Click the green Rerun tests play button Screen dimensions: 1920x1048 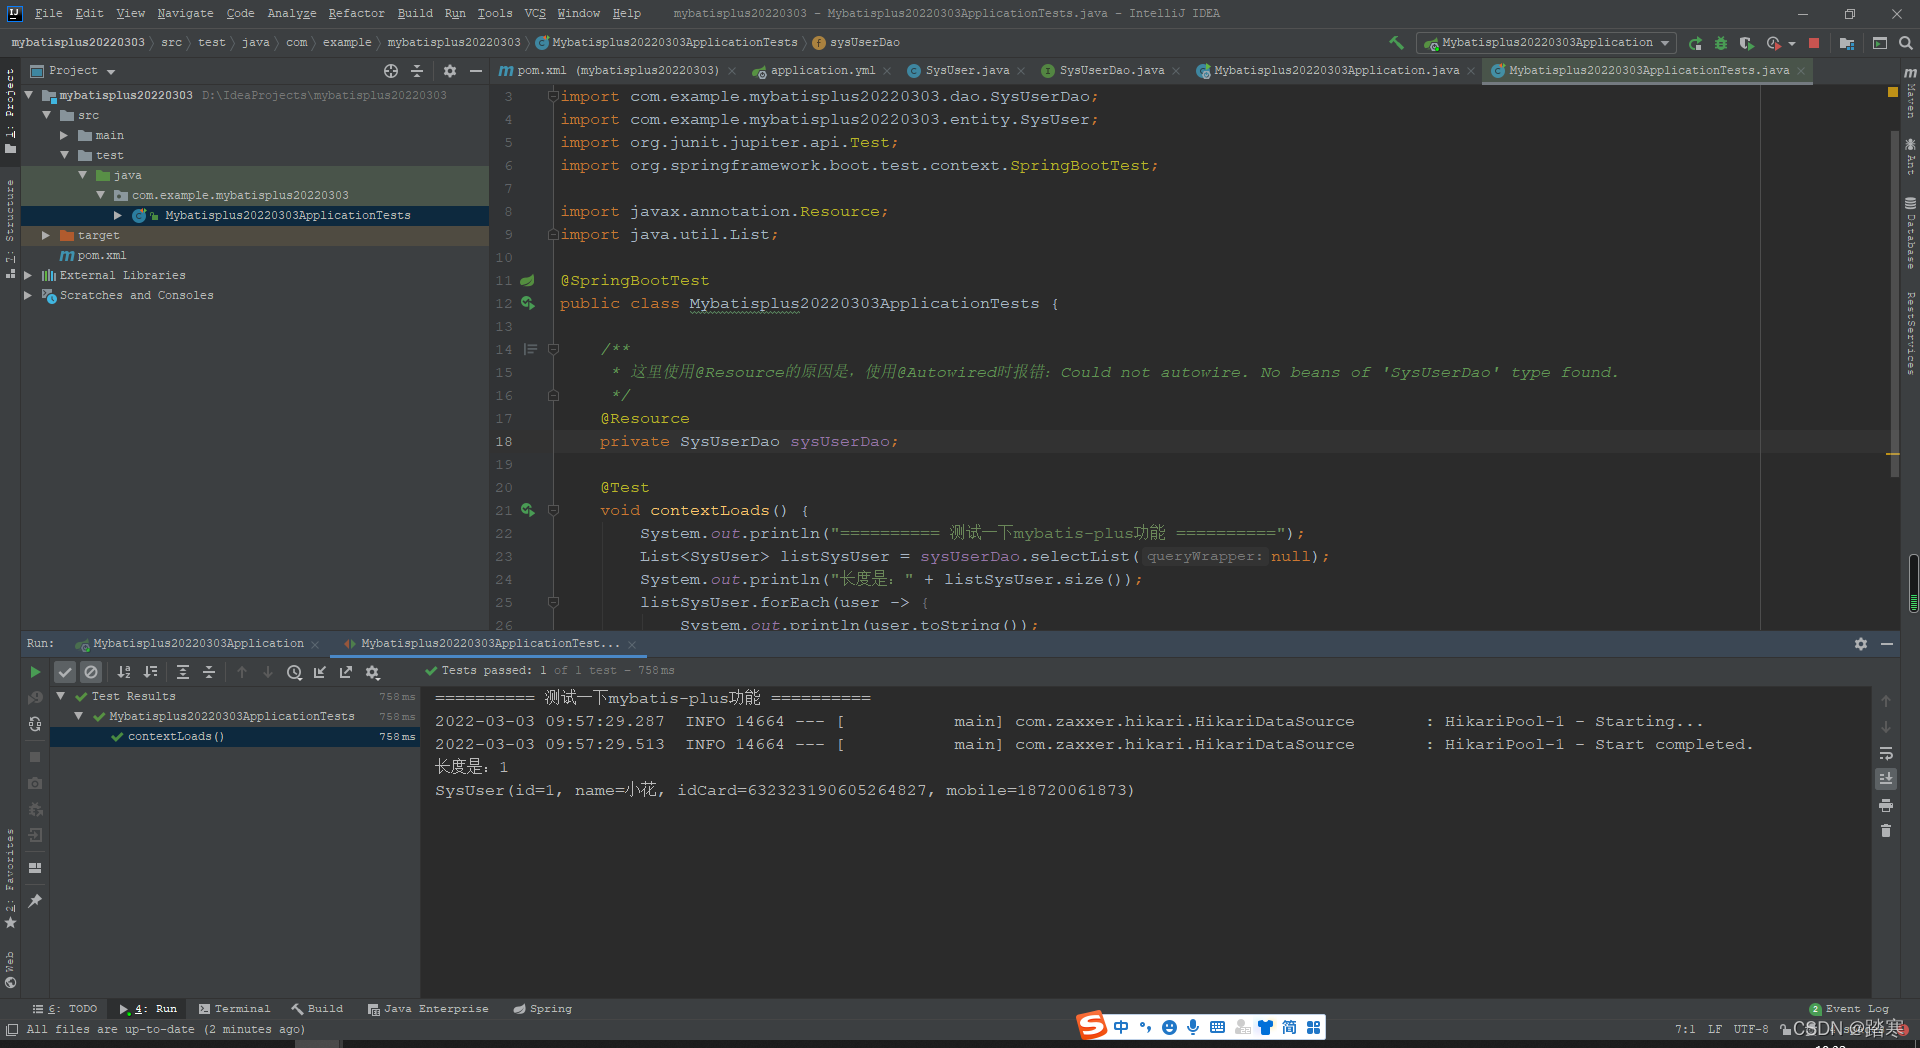(35, 672)
